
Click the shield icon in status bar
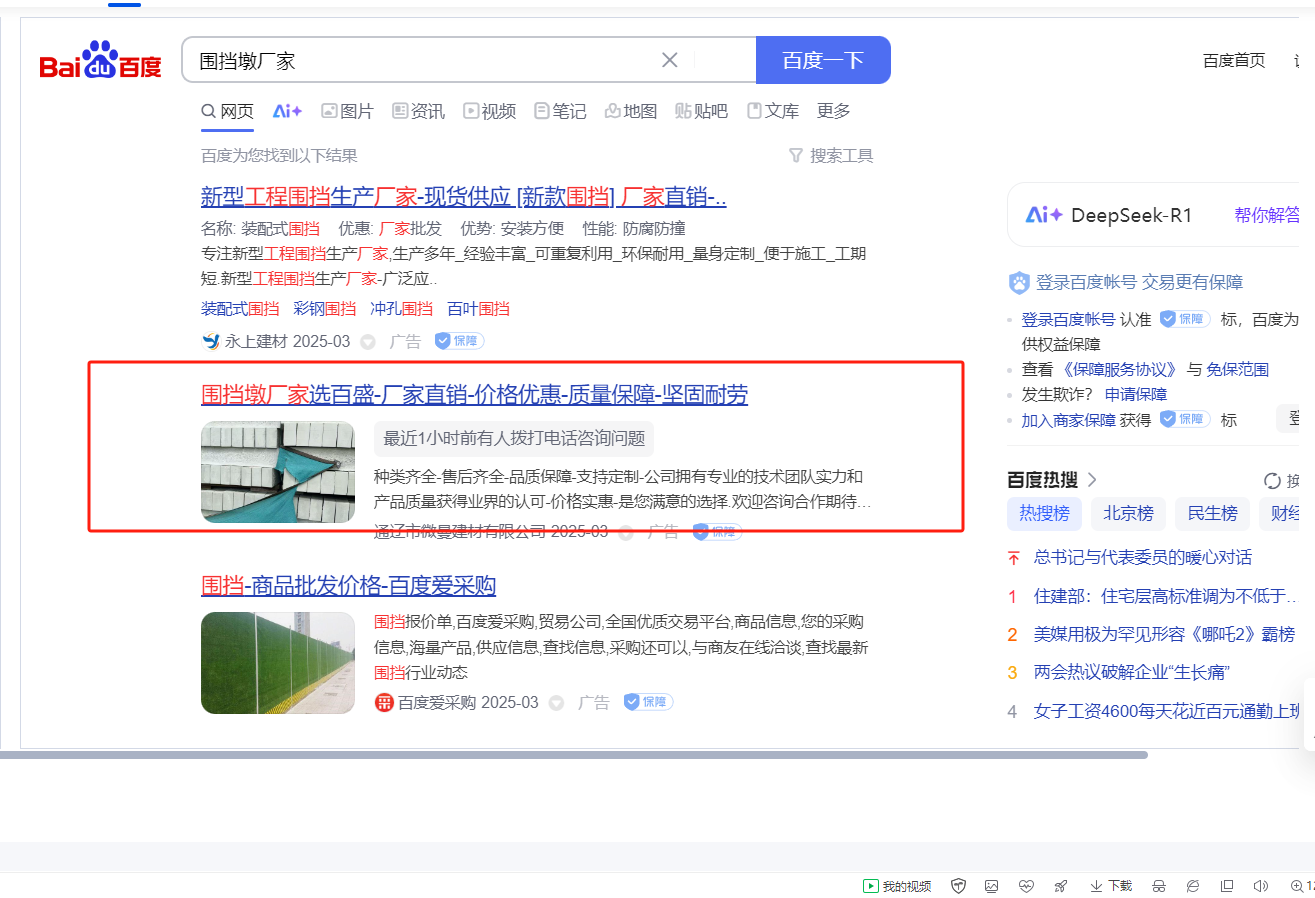(958, 886)
